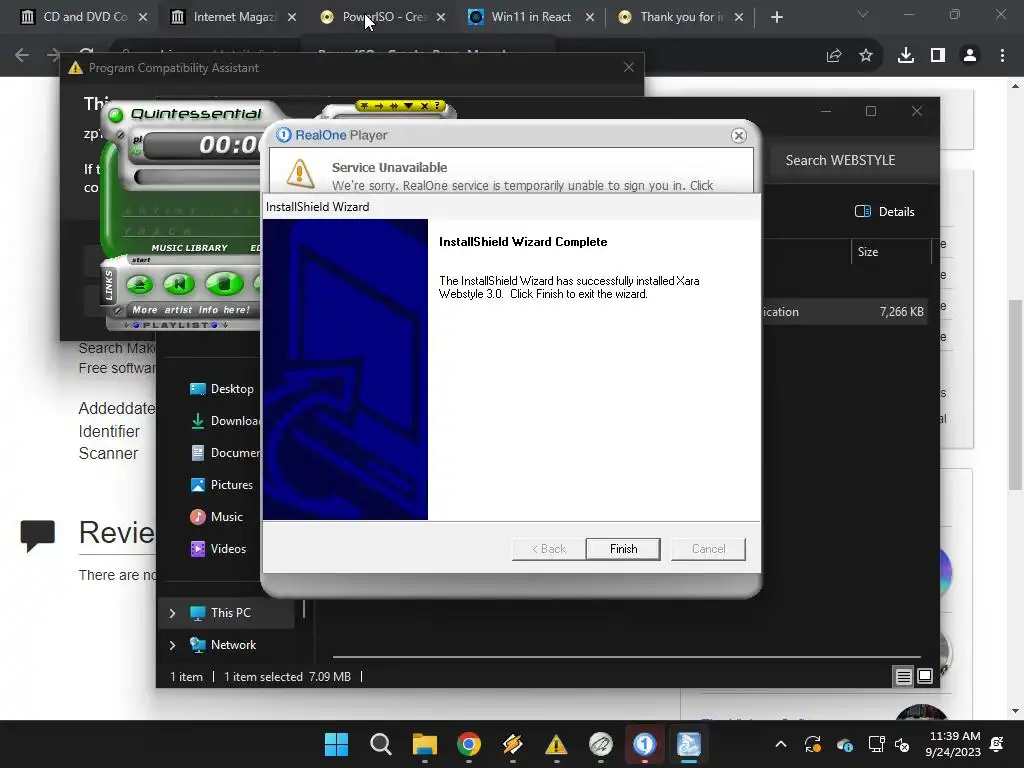1024x768 pixels.
Task: Click muted volume icon in tray
Action: (x=903, y=744)
